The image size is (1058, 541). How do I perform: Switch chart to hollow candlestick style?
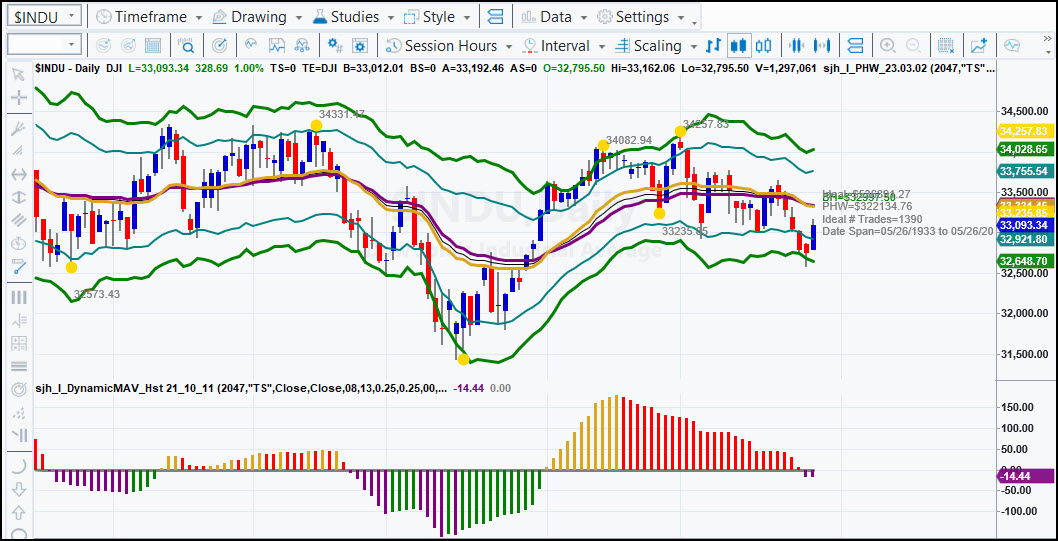[764, 46]
